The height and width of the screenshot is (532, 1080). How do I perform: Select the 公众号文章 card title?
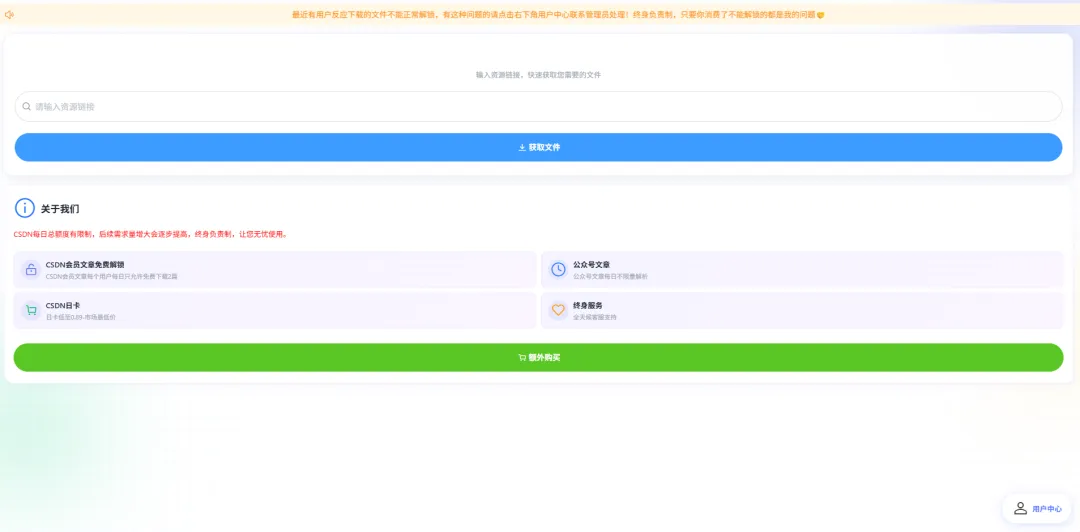591,265
